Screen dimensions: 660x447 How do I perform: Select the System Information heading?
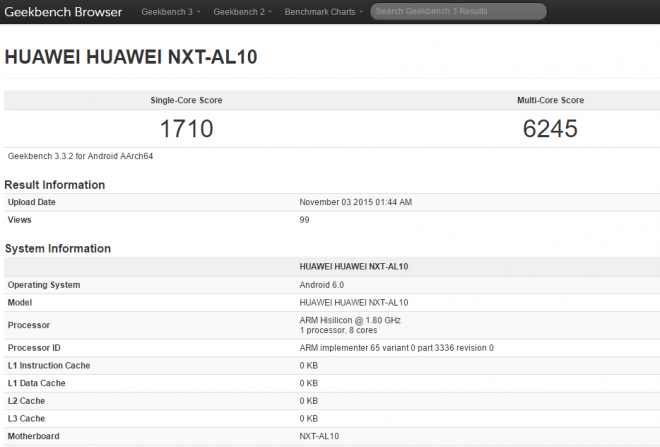pos(58,248)
